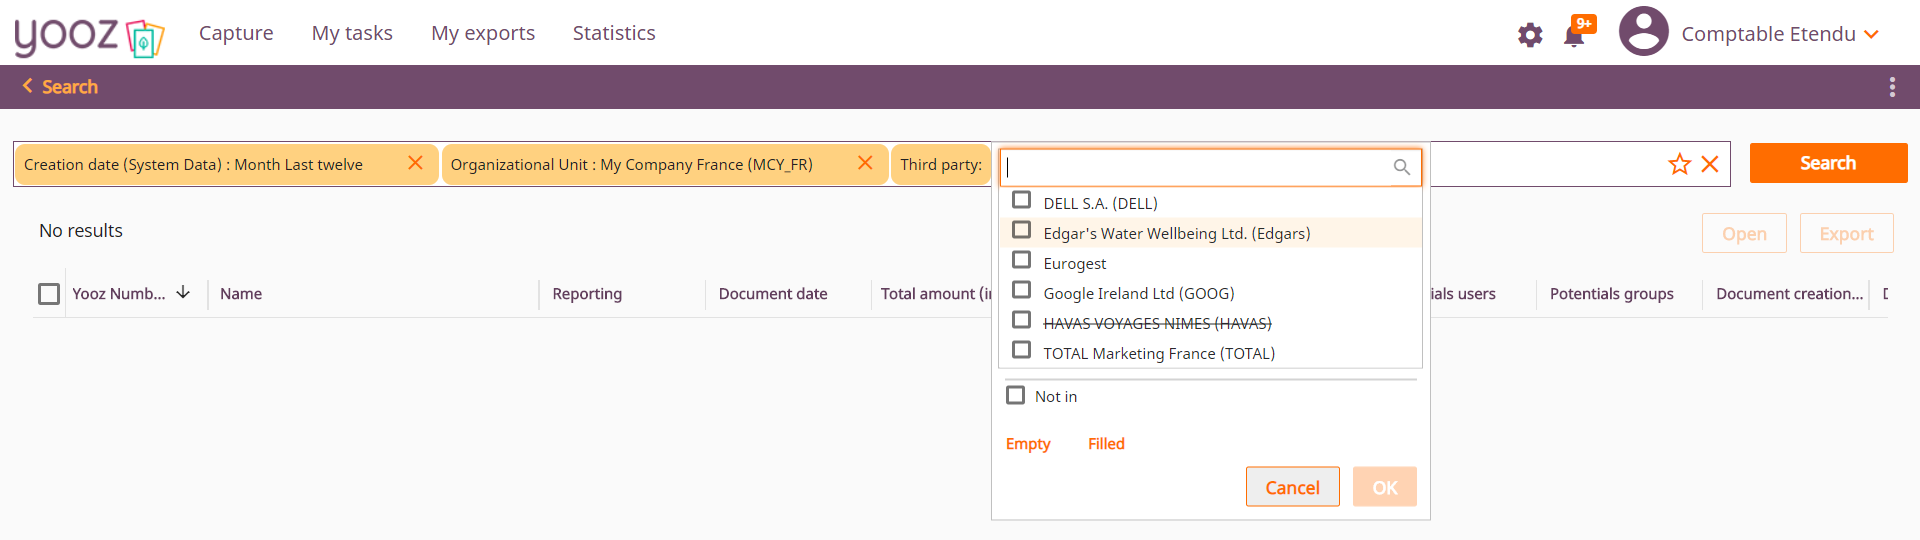The image size is (1920, 540).
Task: Click the Third party filter chip
Action: click(x=941, y=165)
